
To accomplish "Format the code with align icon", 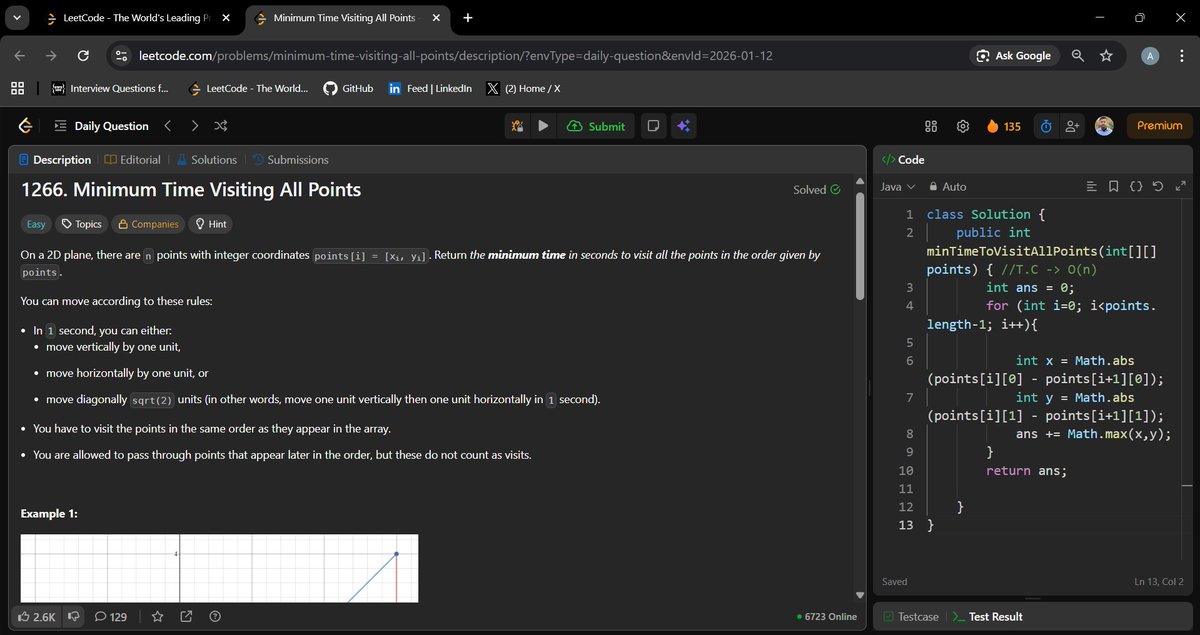I will tap(1092, 187).
